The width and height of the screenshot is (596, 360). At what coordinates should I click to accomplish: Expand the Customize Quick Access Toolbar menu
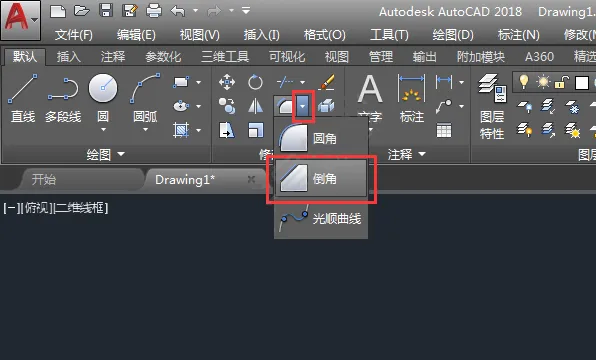click(246, 10)
